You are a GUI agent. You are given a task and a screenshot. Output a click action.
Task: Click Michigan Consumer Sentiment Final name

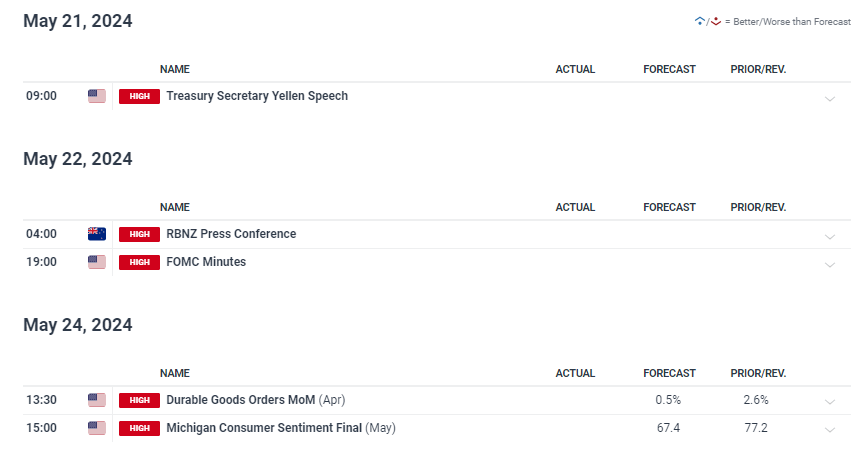coord(264,428)
